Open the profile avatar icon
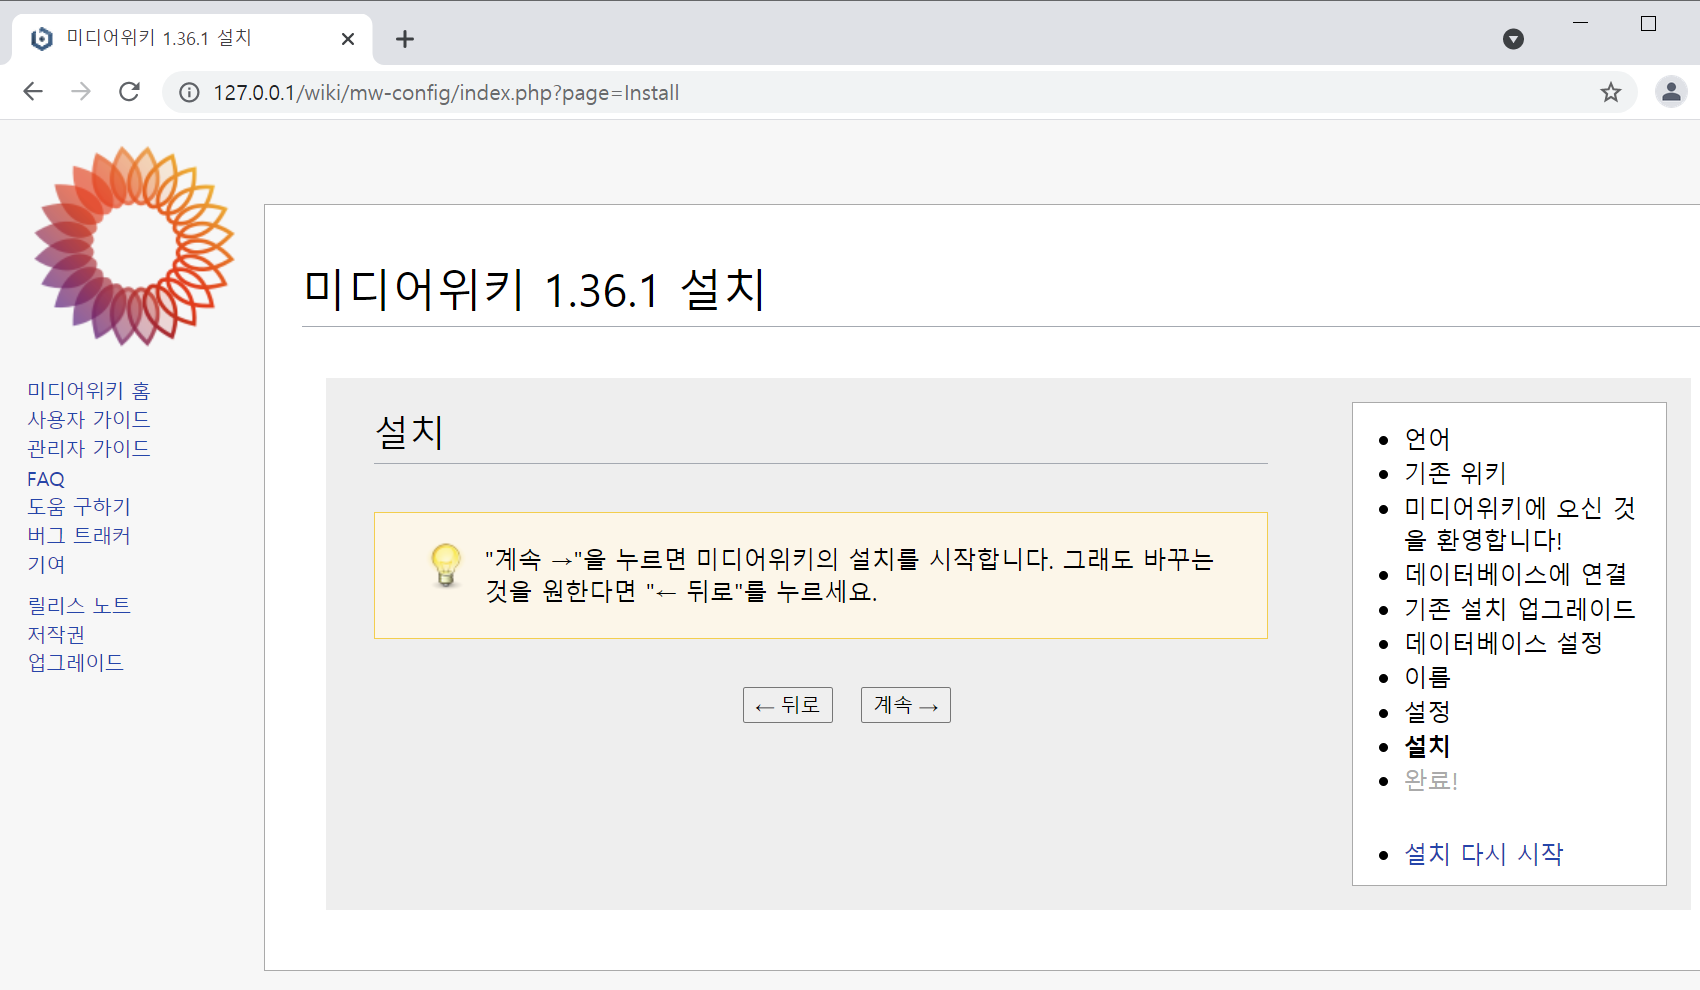Screen dimensions: 1700x990 pos(1671,92)
